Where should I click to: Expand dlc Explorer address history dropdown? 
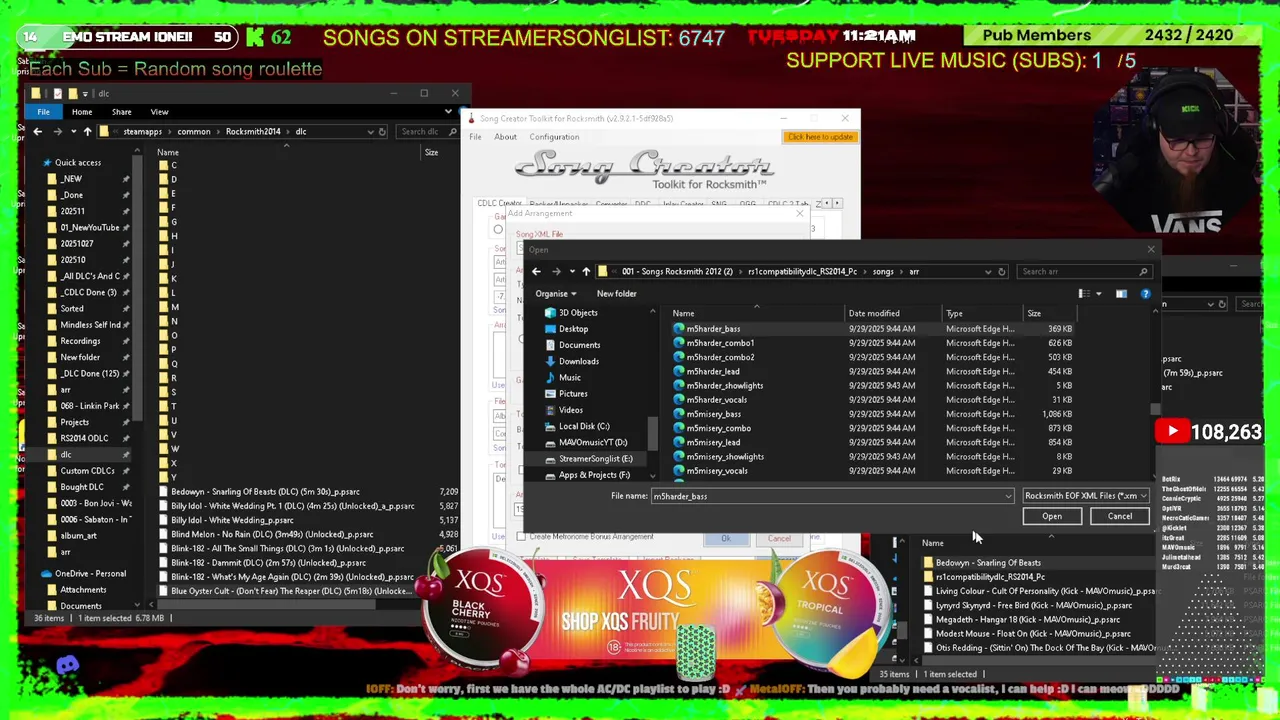(370, 131)
